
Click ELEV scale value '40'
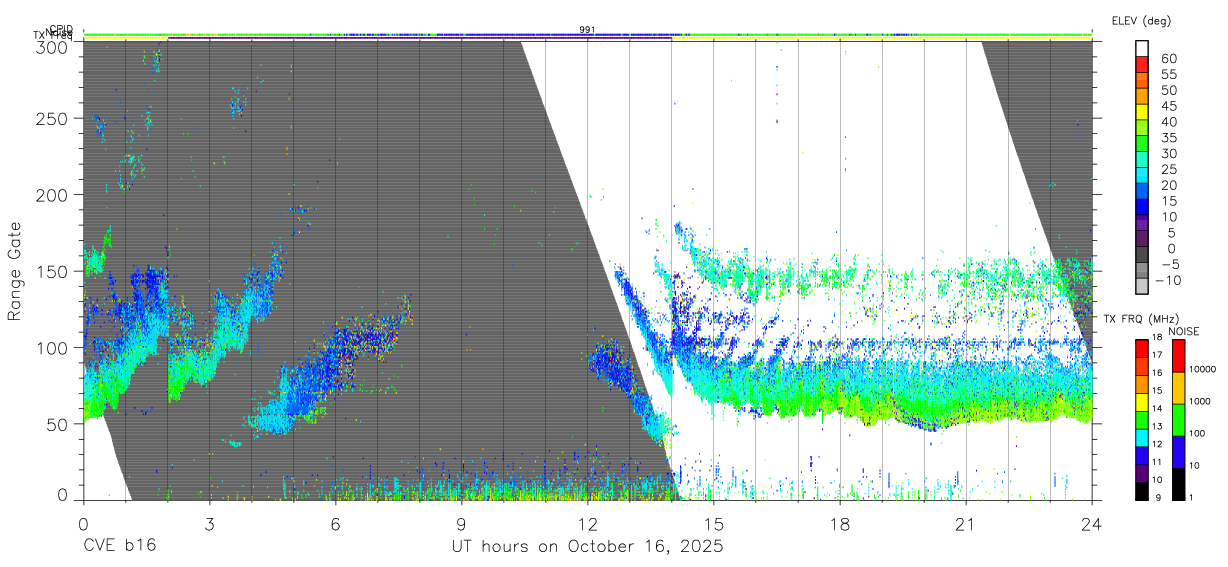[1168, 122]
